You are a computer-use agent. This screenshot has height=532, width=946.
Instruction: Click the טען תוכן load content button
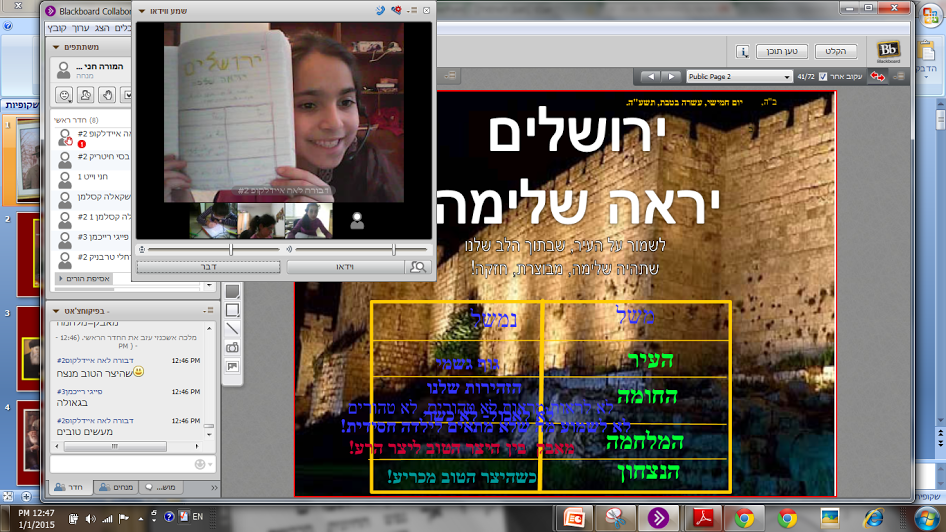point(782,51)
